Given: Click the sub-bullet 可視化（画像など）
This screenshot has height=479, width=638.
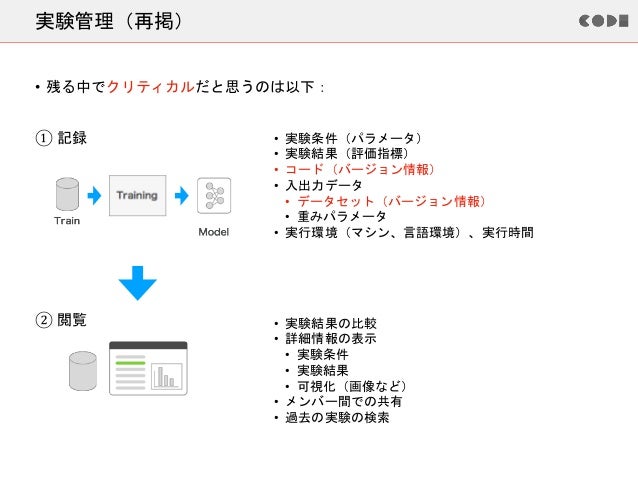Looking at the screenshot, I should tap(352, 386).
